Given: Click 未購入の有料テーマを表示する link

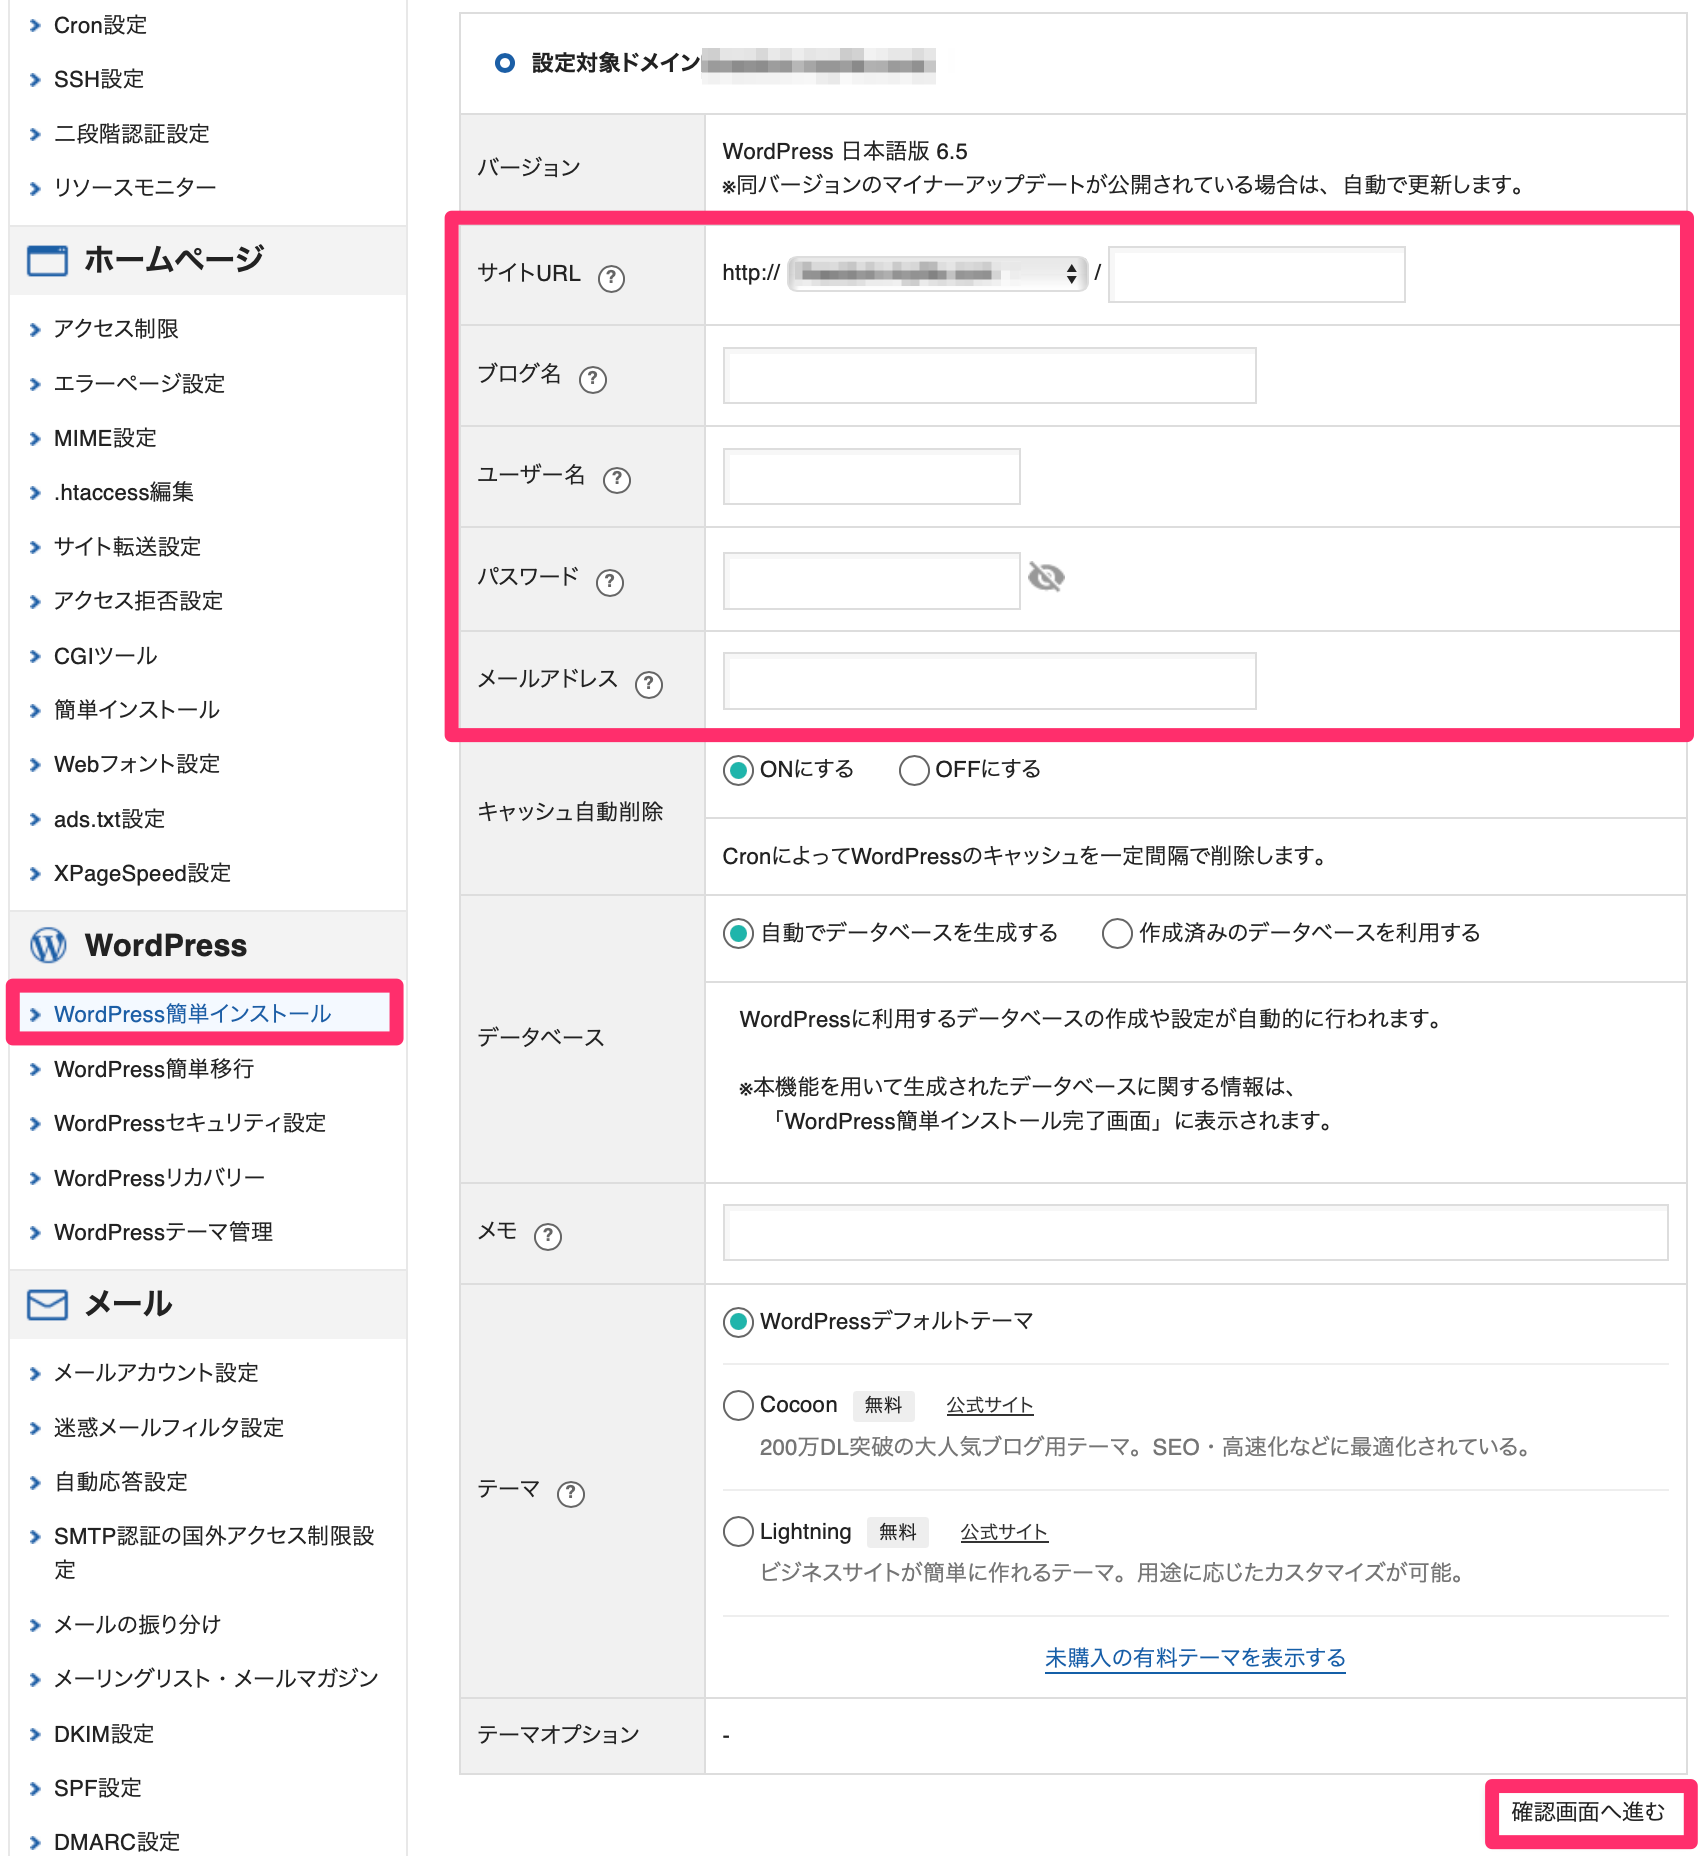Looking at the screenshot, I should click(1195, 1658).
